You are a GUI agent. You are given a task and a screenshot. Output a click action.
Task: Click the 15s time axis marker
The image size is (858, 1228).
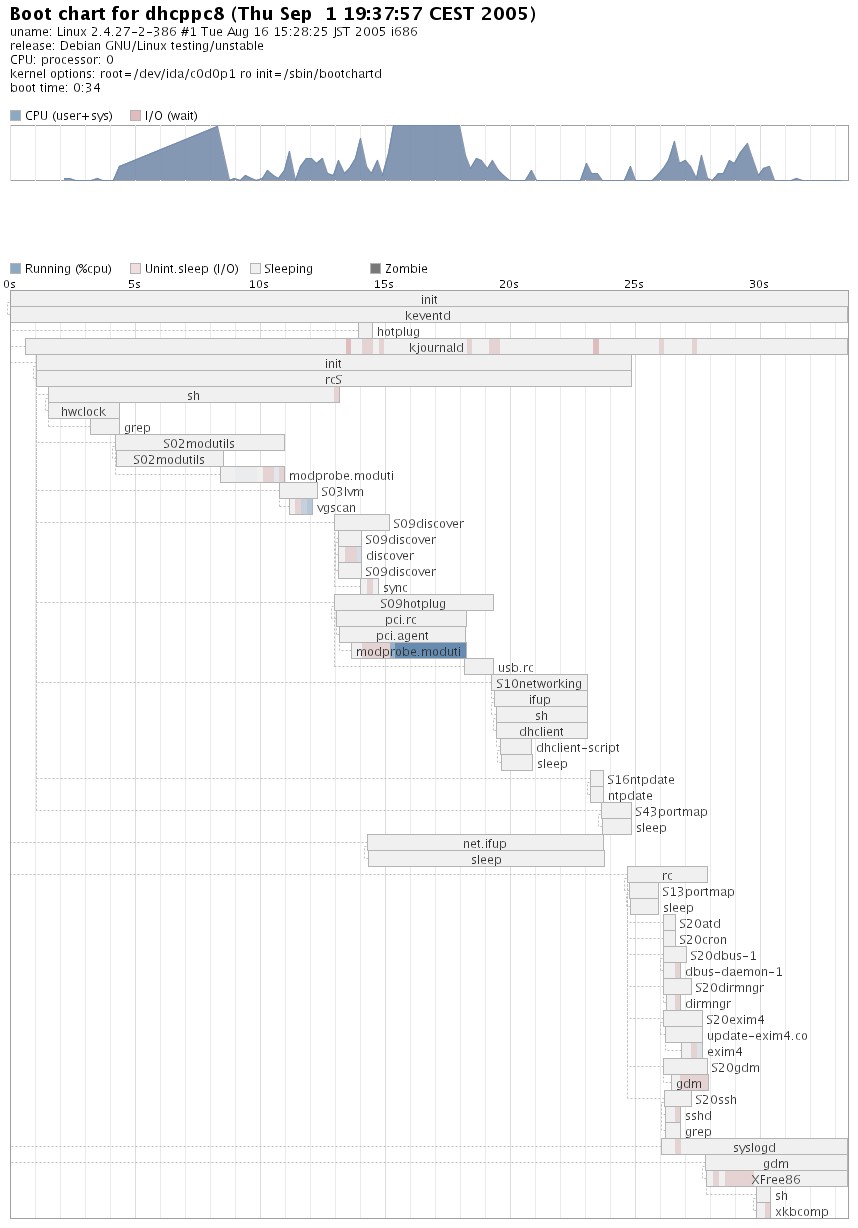(x=384, y=284)
